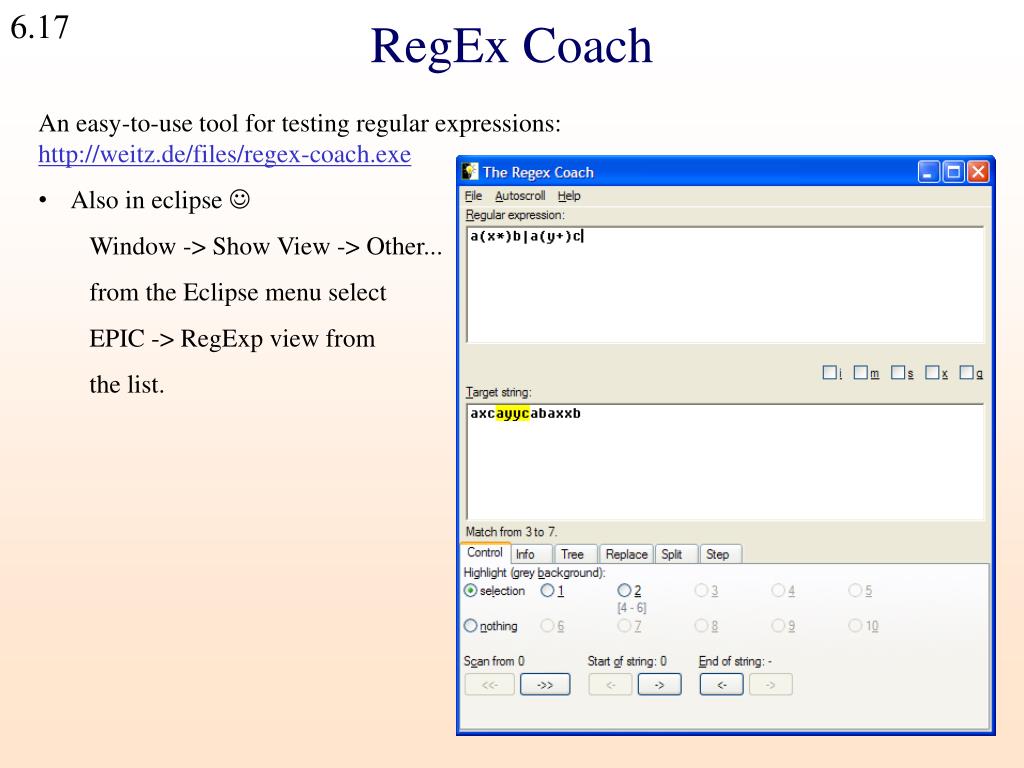Click the highlighted 'ayyc' match in target string
1024x768 pixels.
click(513, 413)
